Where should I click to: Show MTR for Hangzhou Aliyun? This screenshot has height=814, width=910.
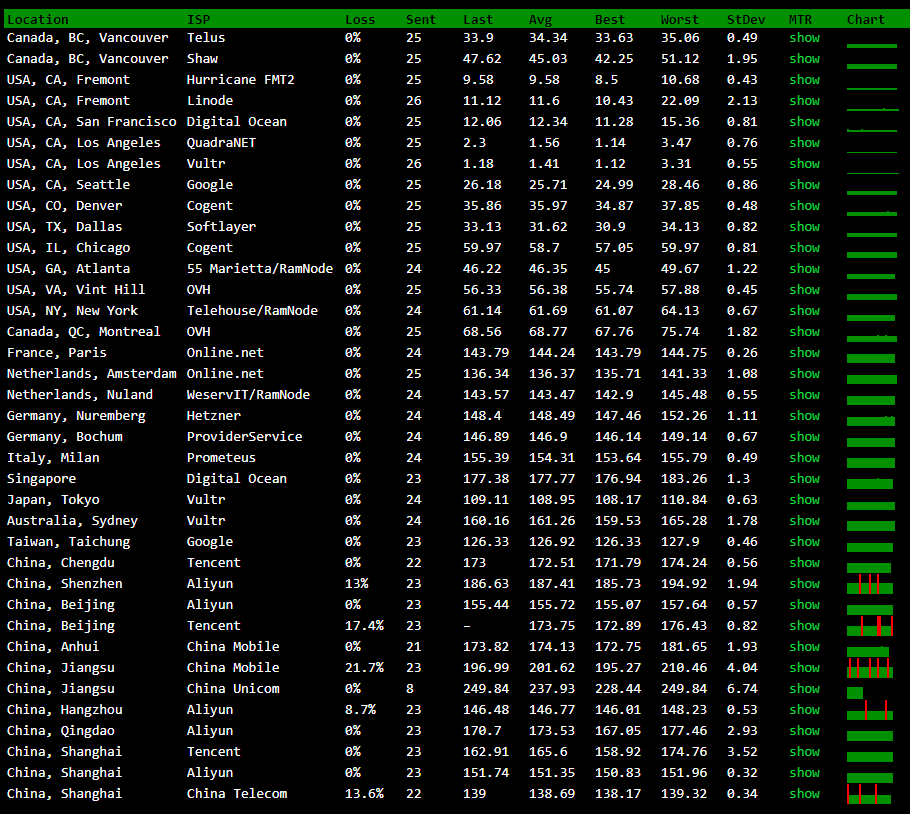(804, 710)
